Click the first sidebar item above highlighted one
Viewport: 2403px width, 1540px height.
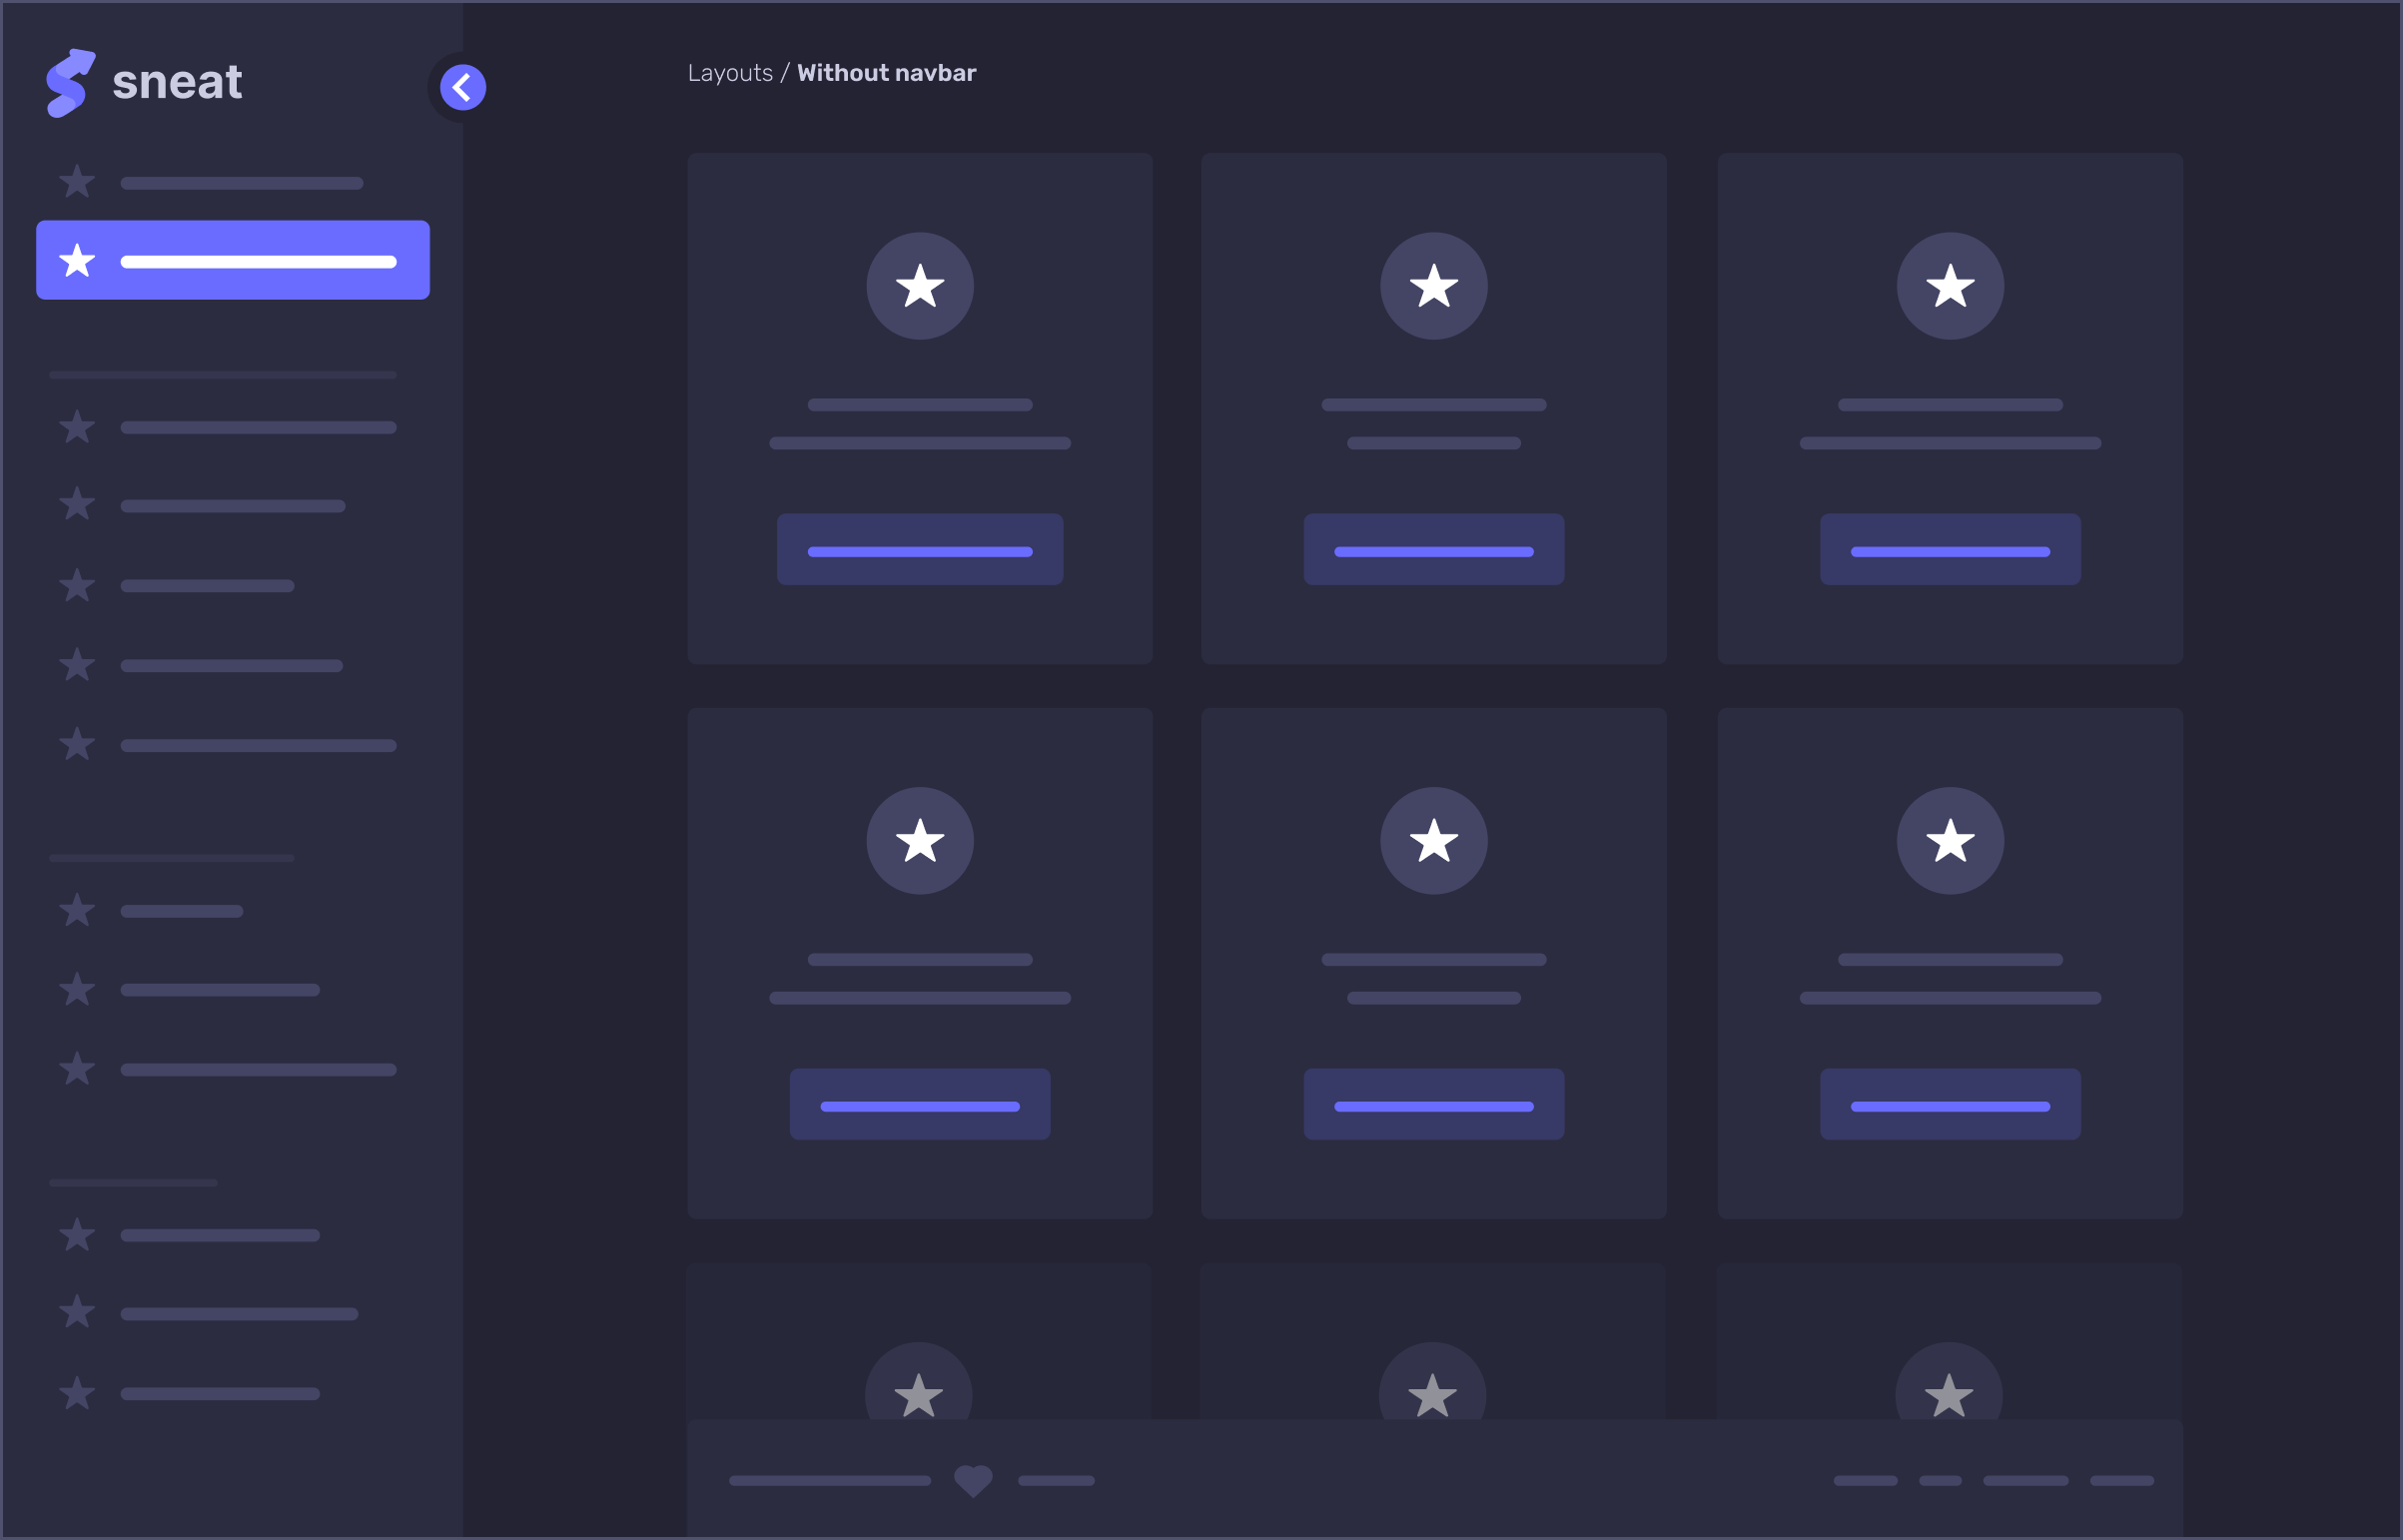pos(210,183)
